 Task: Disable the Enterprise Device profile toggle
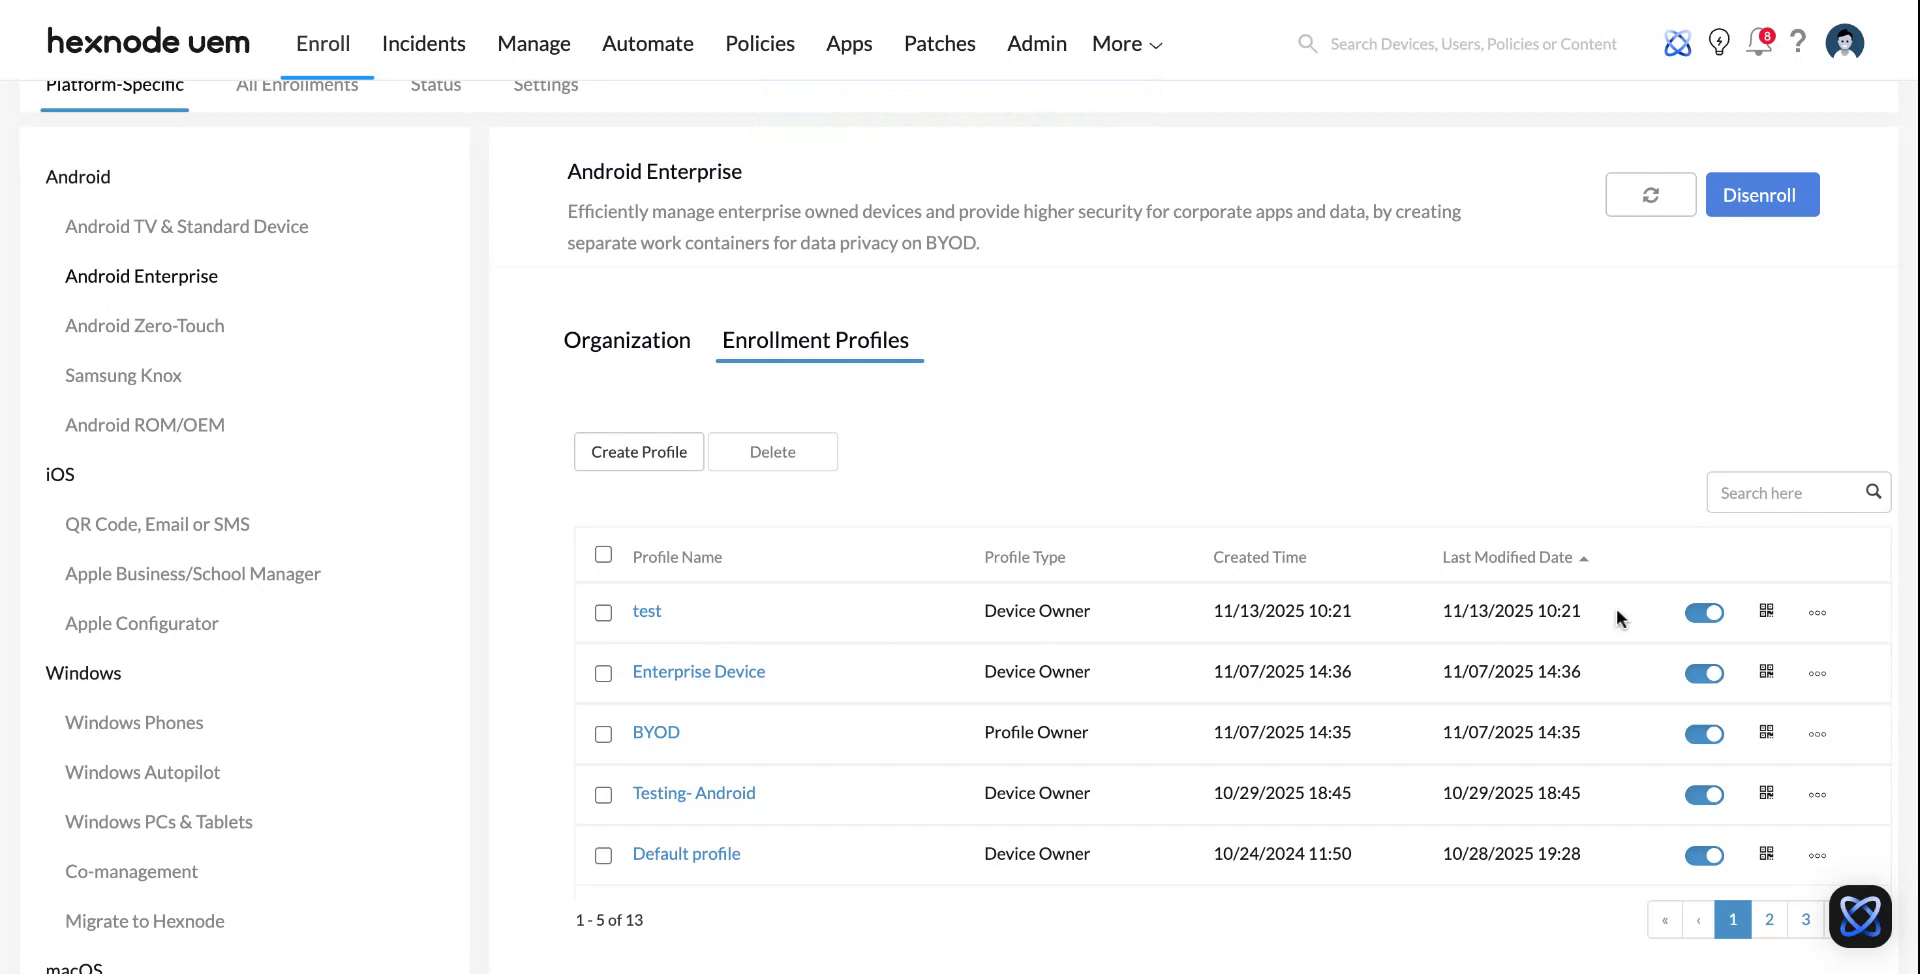(x=1704, y=673)
